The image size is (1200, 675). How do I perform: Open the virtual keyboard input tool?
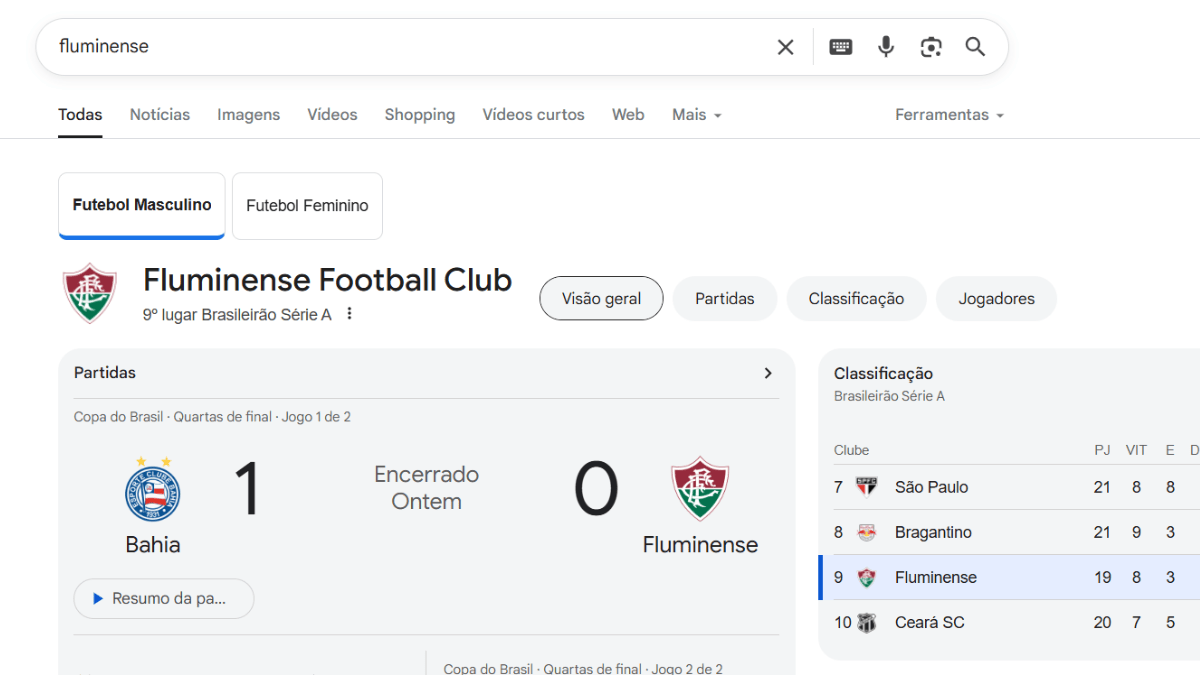pyautogui.click(x=841, y=47)
